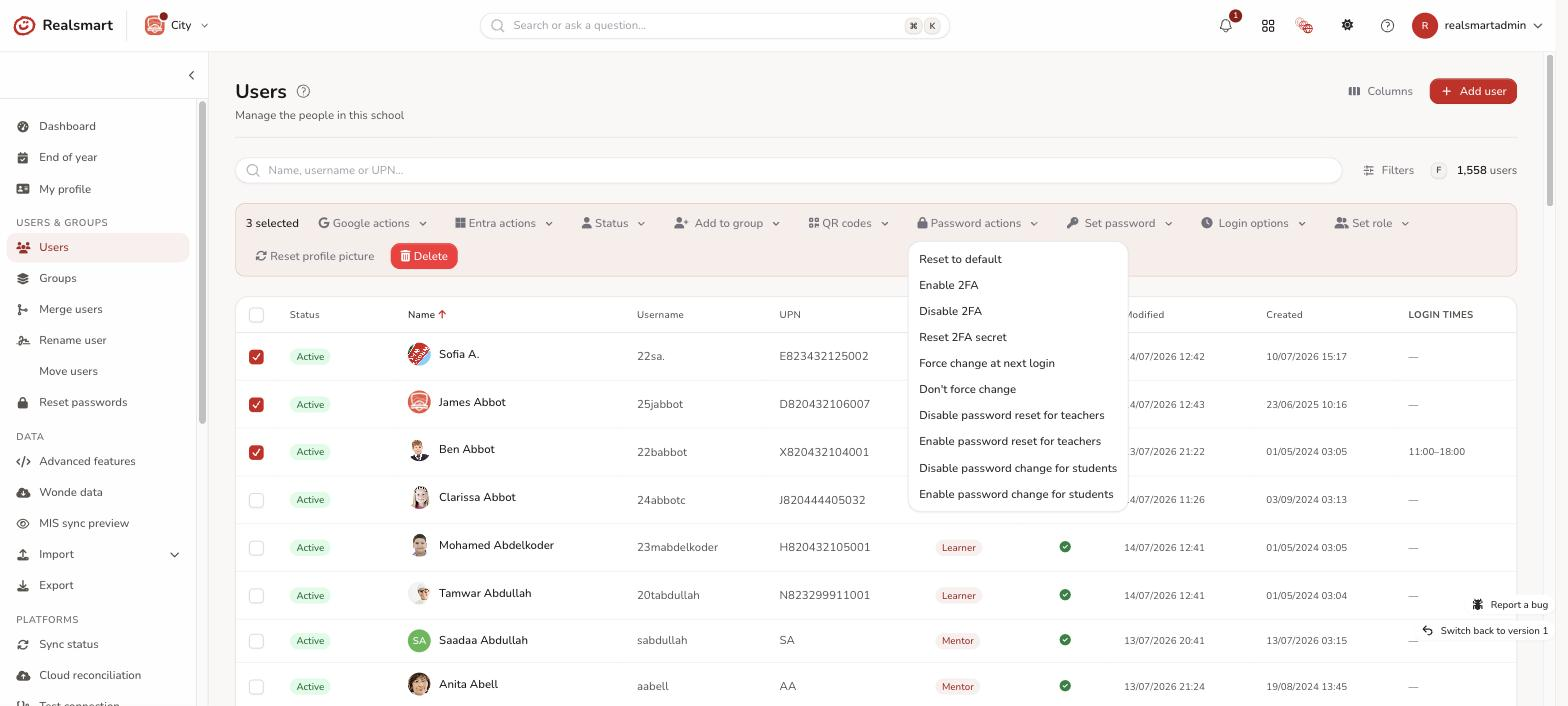1568x706 pixels.
Task: Sort by the Name column header
Action: point(427,314)
